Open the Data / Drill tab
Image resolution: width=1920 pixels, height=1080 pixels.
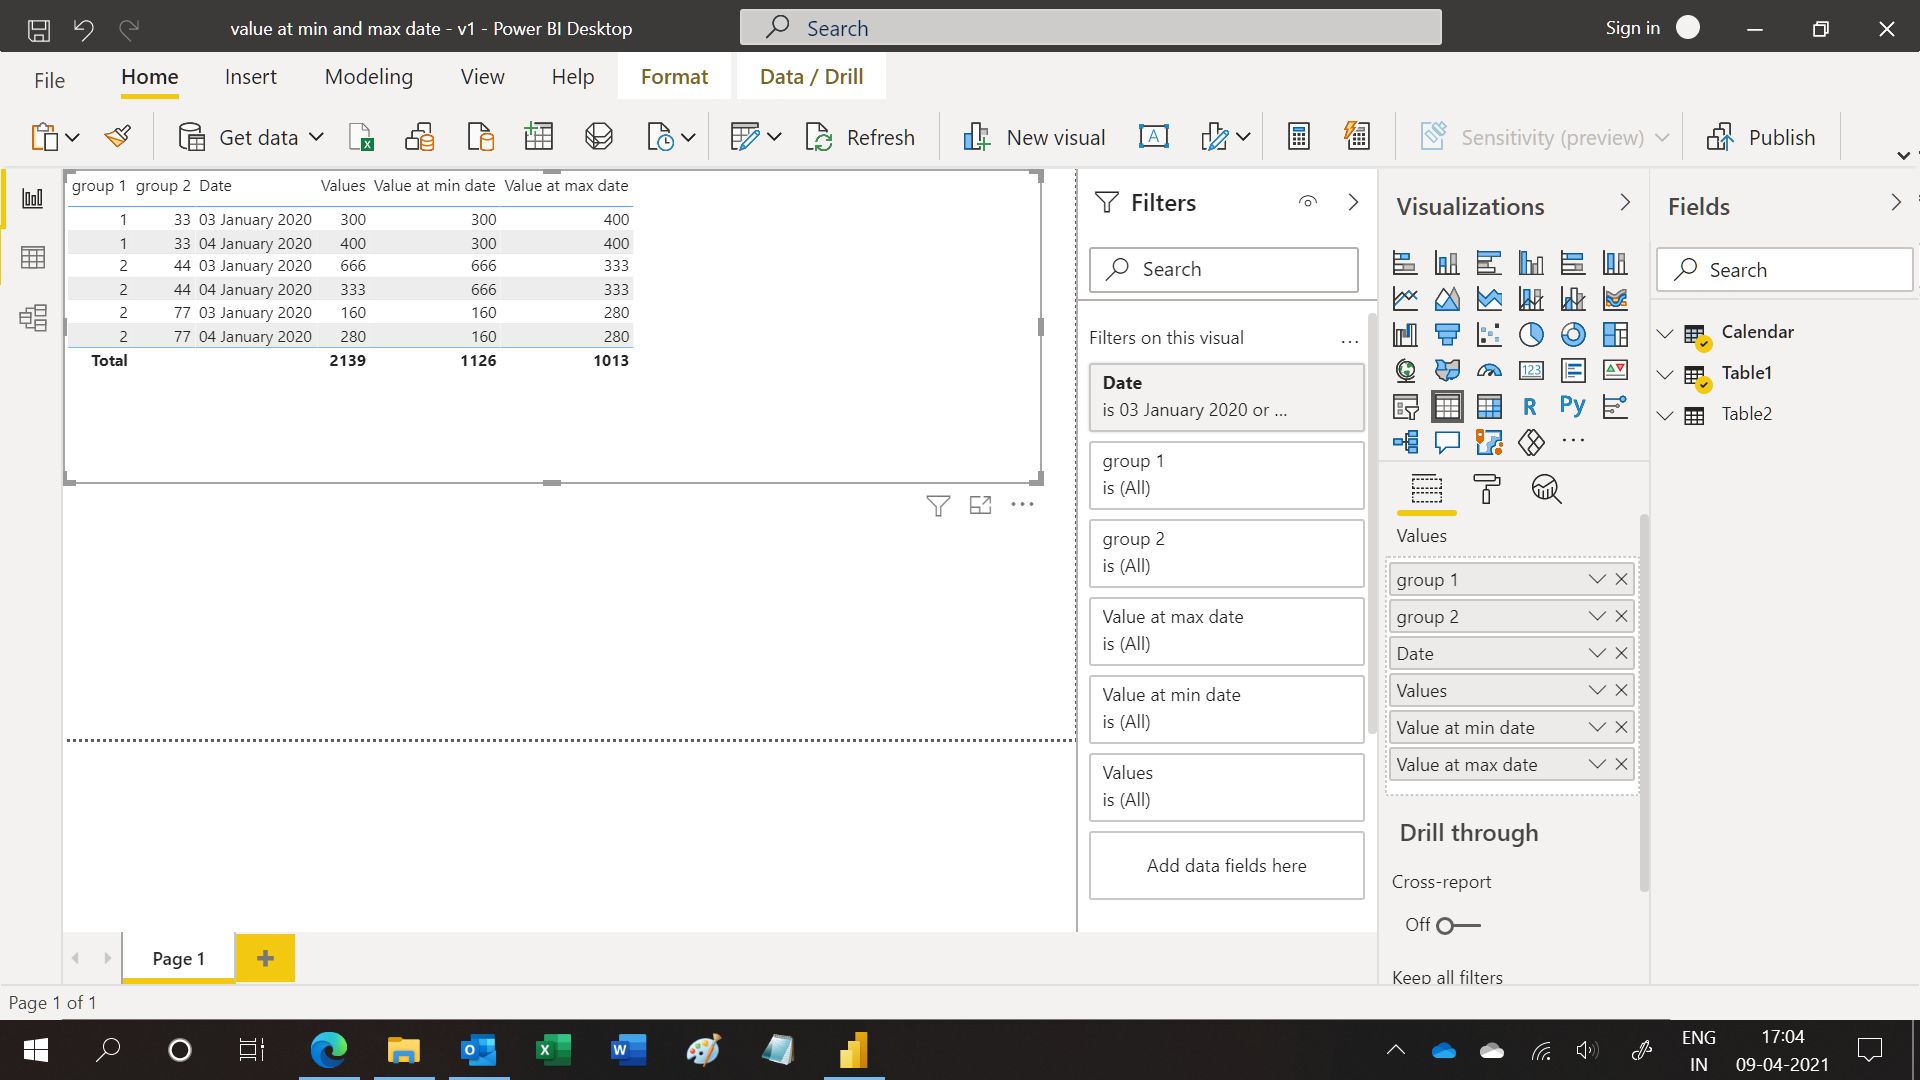click(x=811, y=77)
